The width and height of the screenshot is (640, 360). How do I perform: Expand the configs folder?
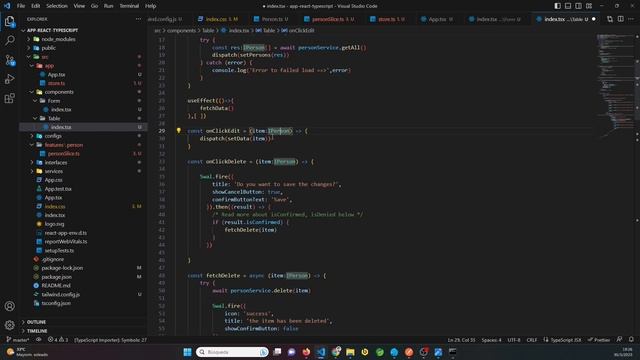[x=53, y=136]
